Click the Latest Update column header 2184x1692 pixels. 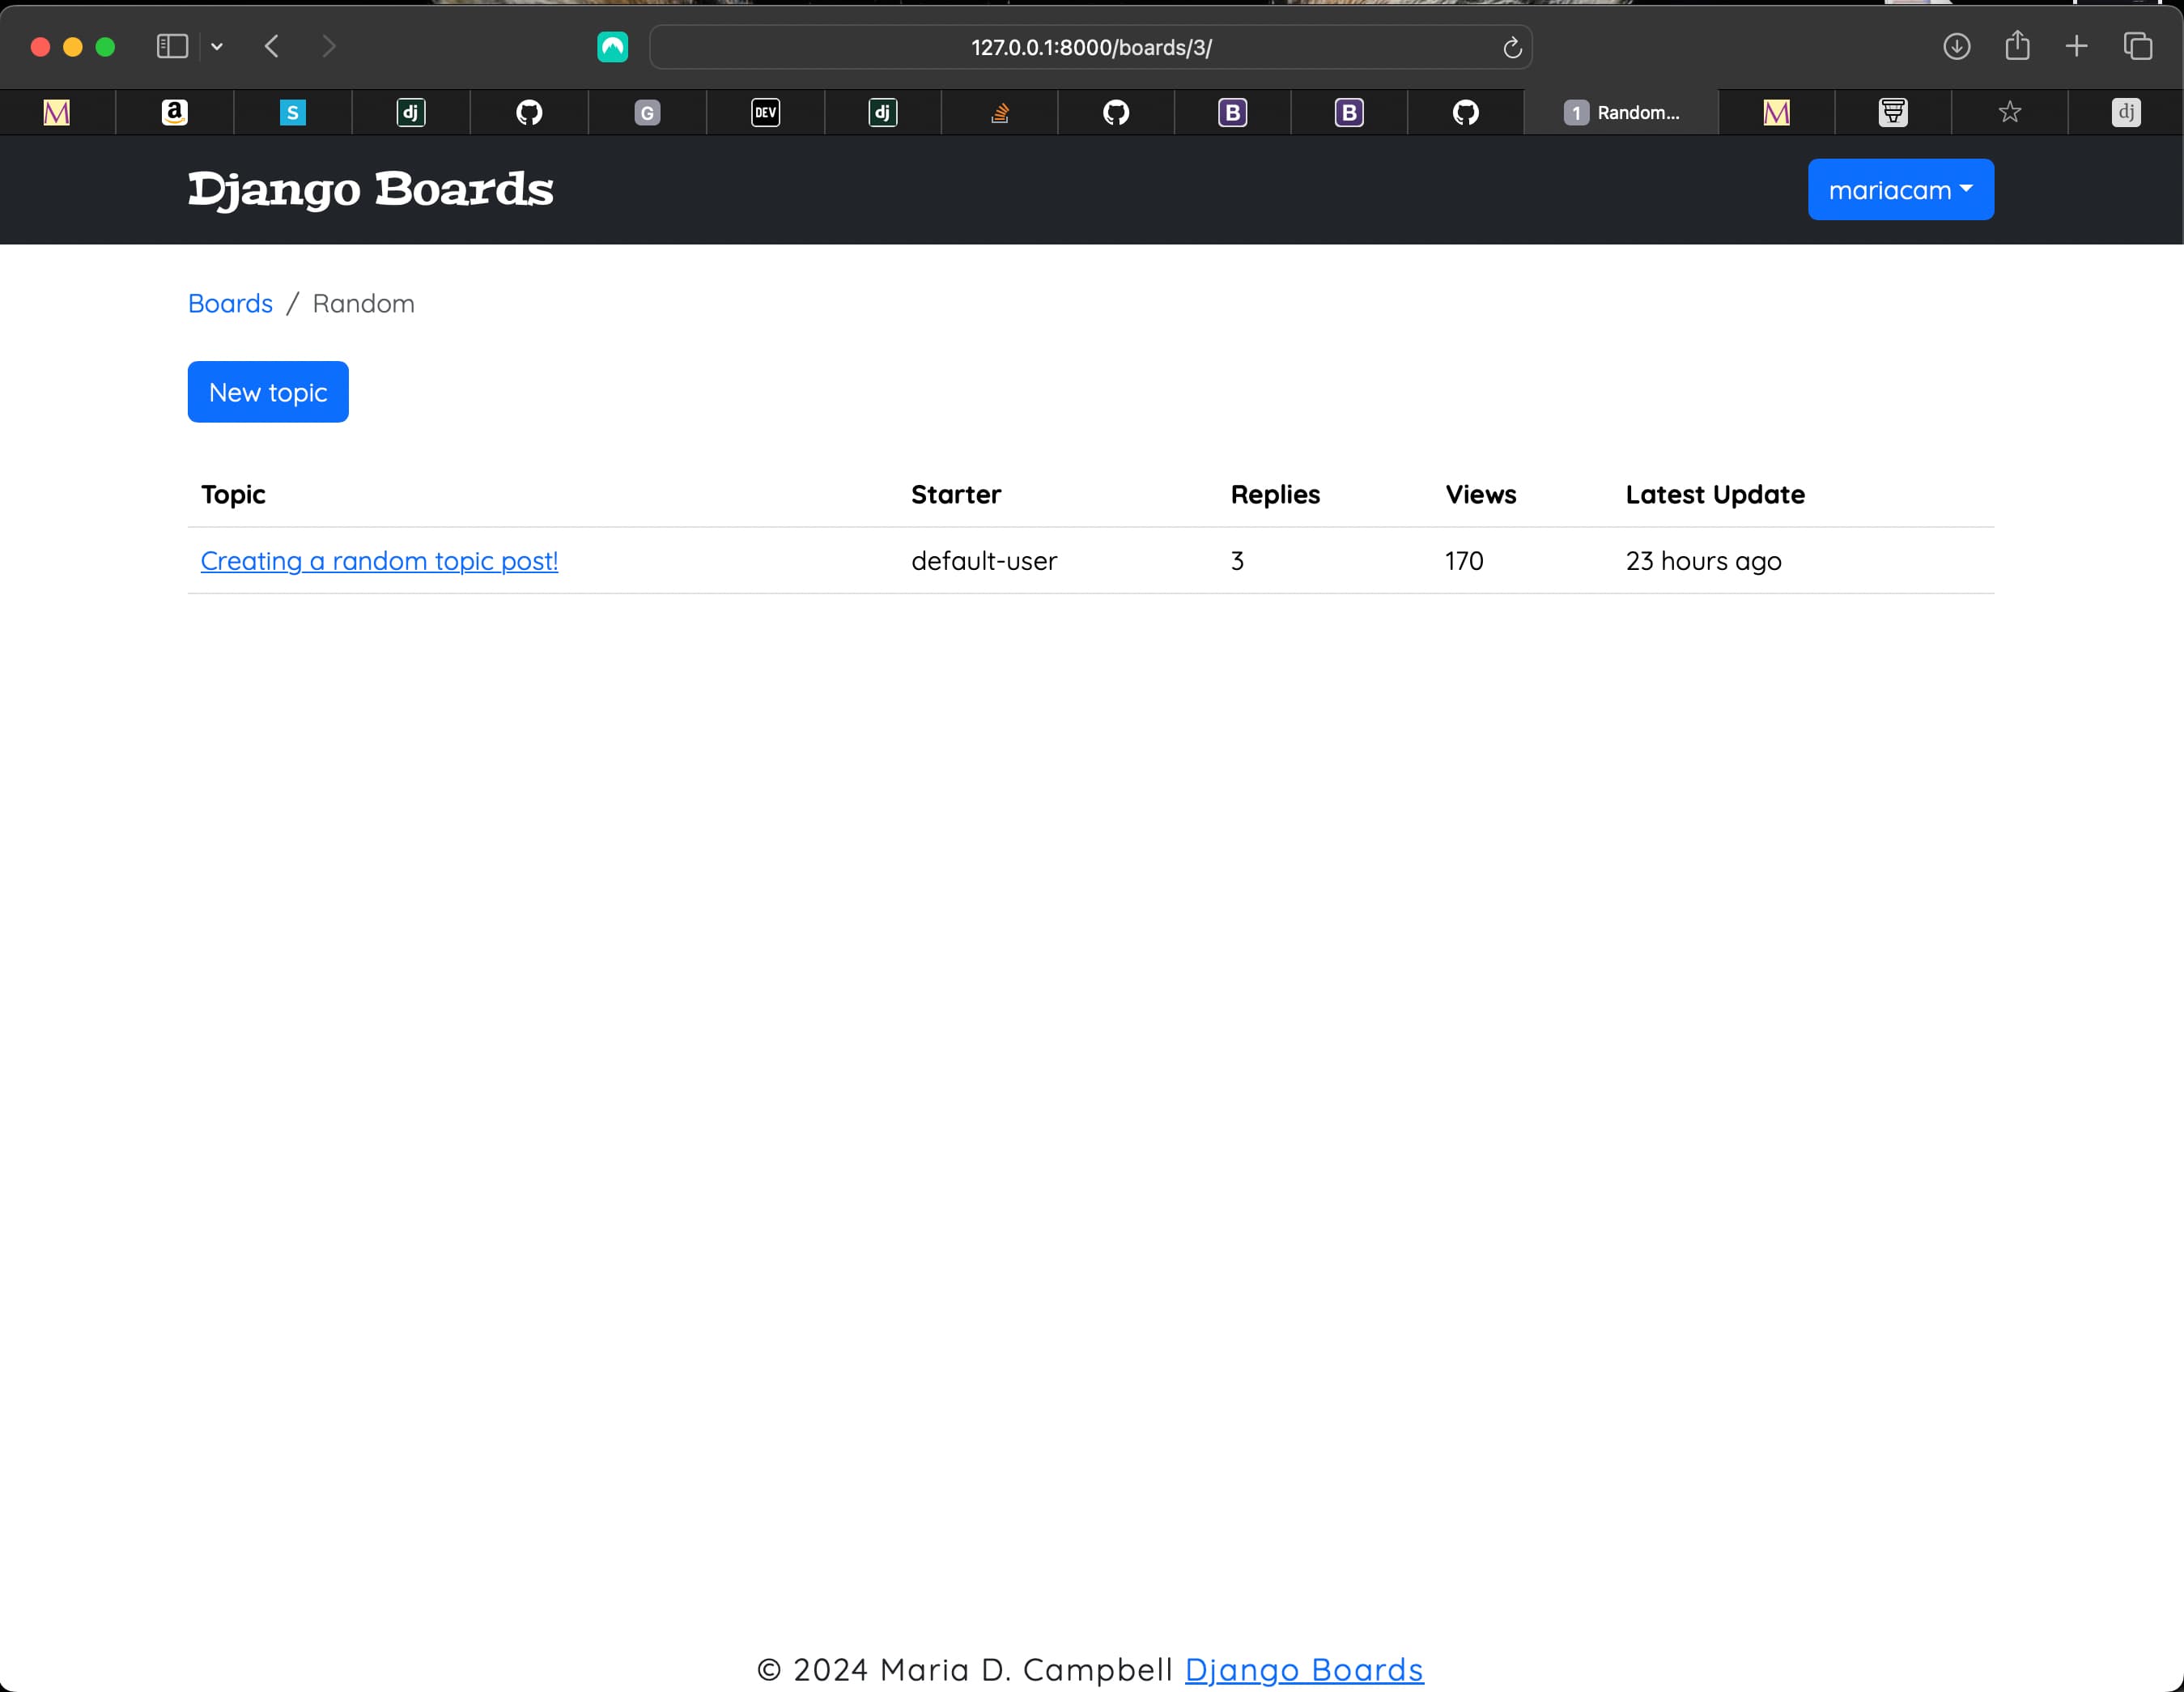1715,494
